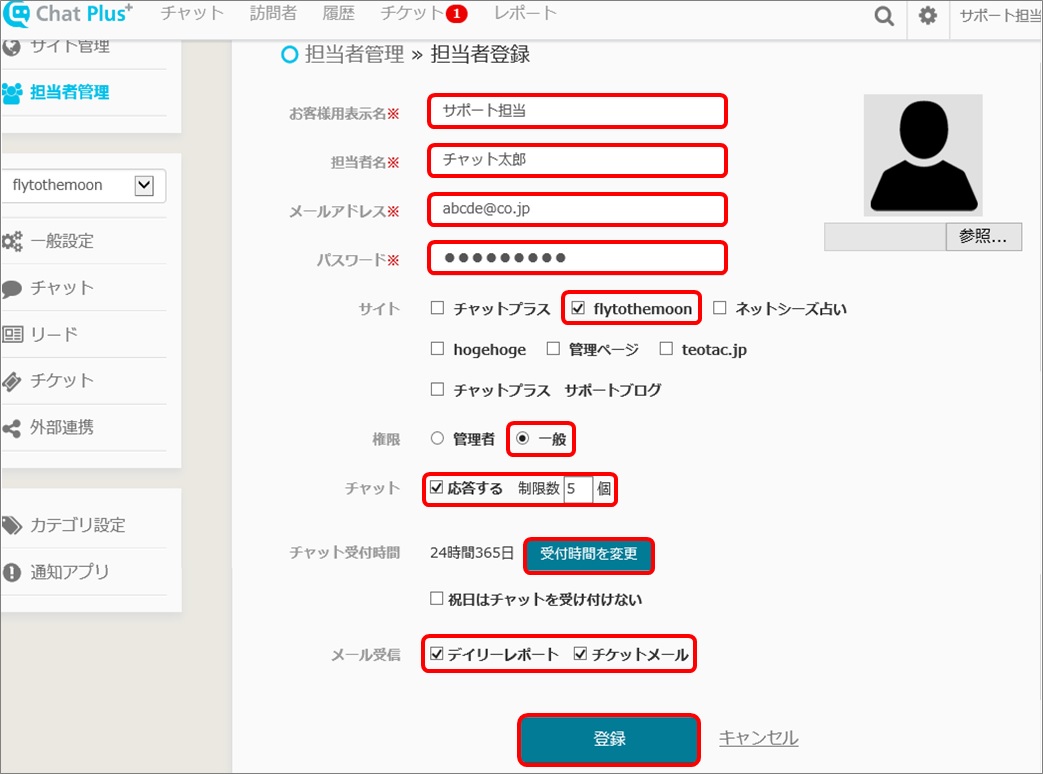Click the カテゴリ設定 tags icon
1043x774 pixels.
[x=12, y=525]
